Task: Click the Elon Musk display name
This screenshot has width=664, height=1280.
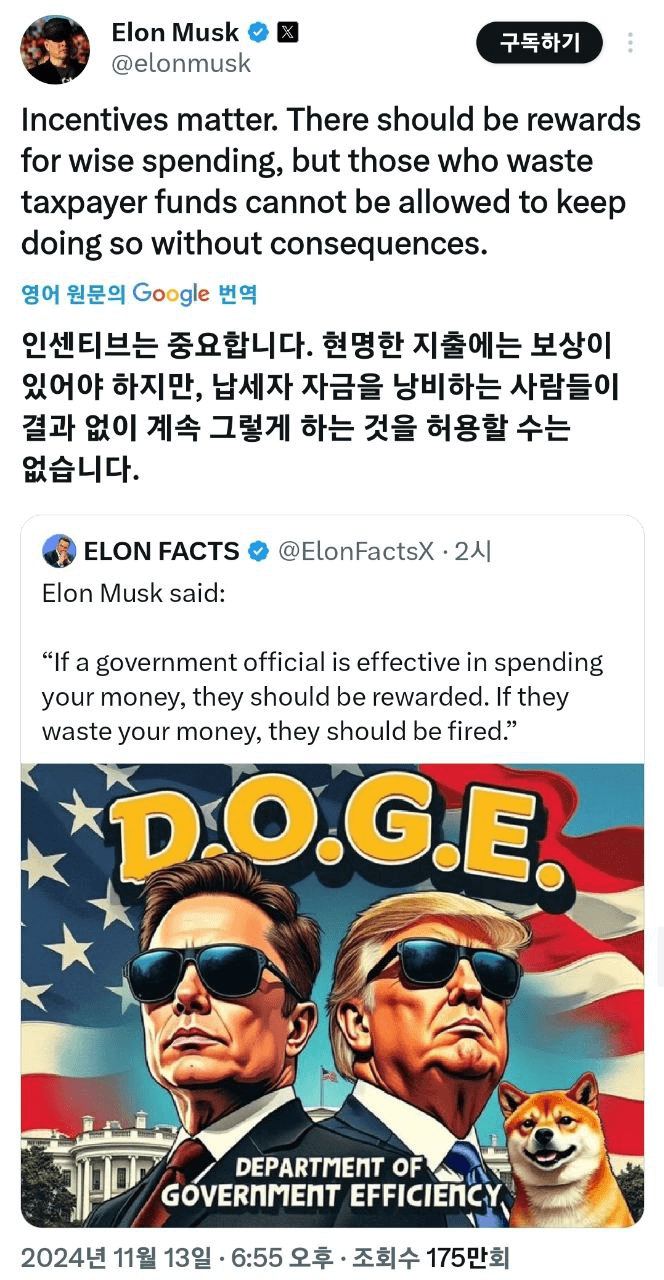Action: click(x=175, y=32)
